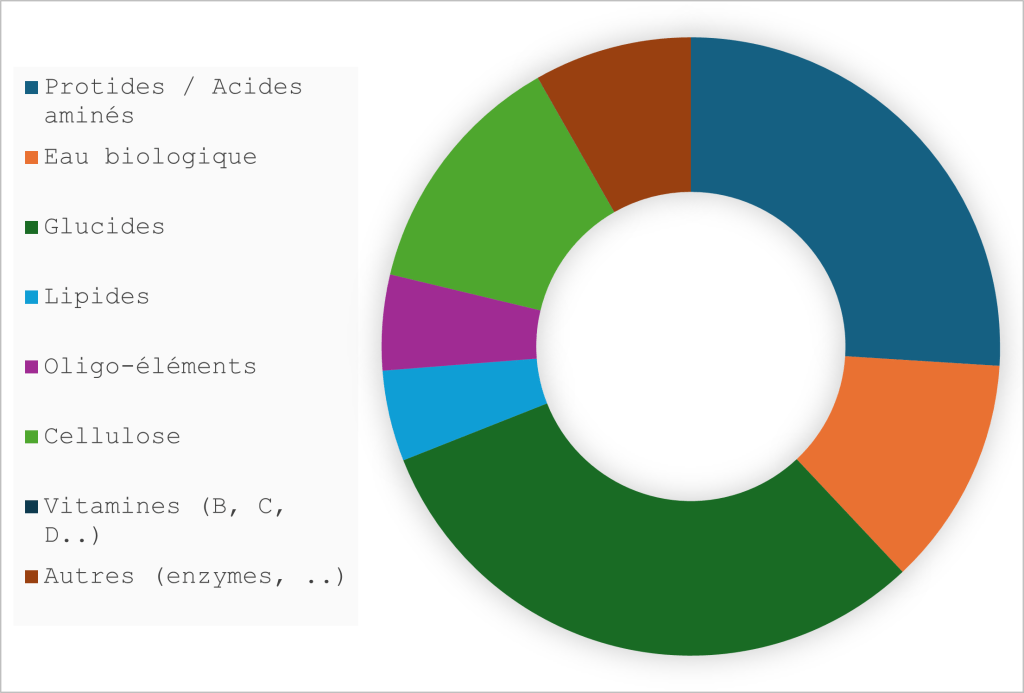Click the "Protides / Acides aminés" legend label
This screenshot has width=1024, height=693.
coord(172,100)
